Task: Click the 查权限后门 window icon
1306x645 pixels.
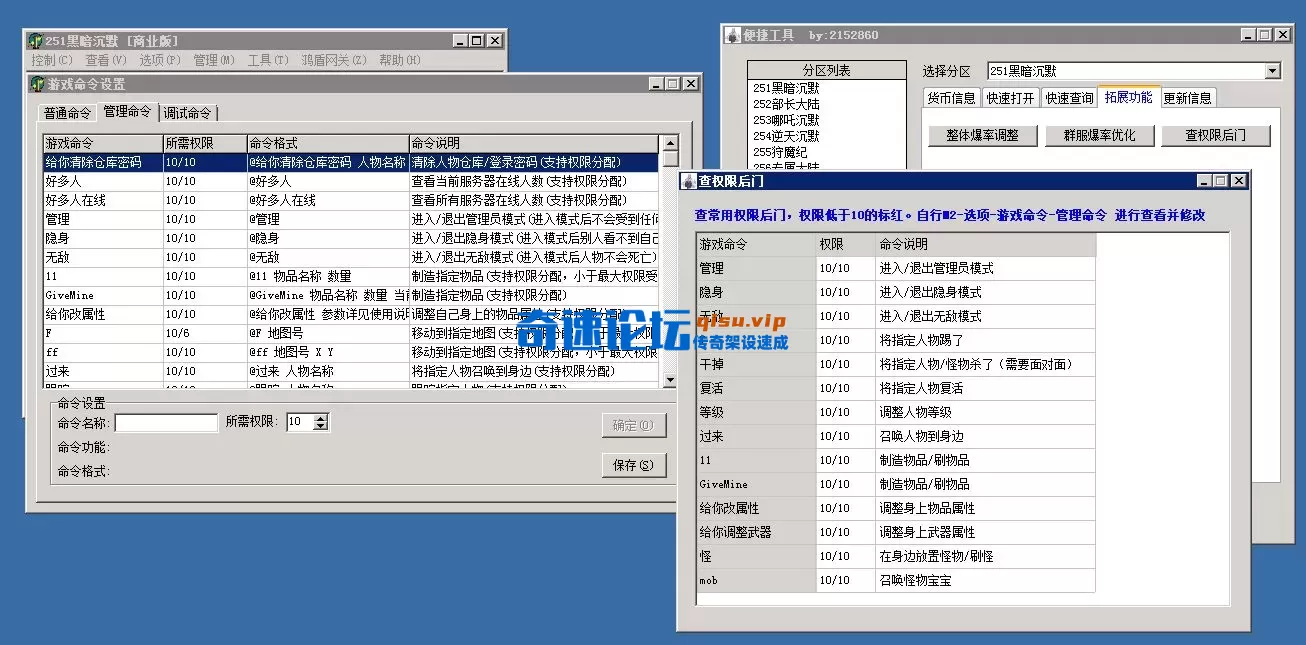Action: click(690, 180)
